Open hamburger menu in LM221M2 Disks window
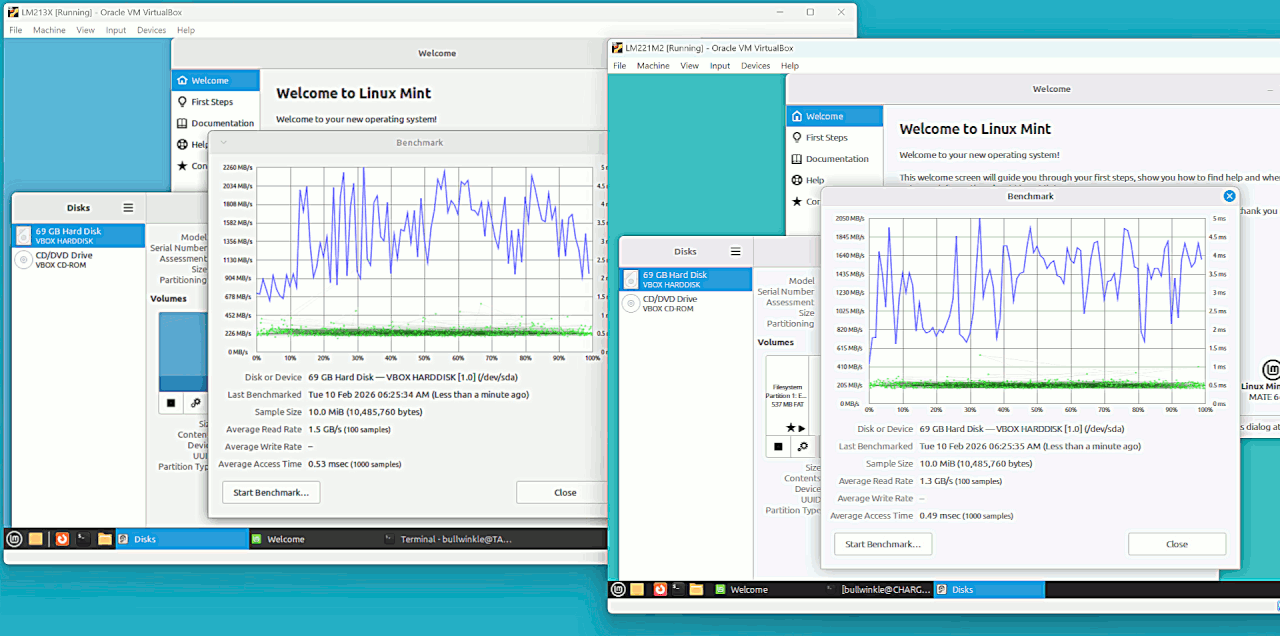 pos(735,252)
